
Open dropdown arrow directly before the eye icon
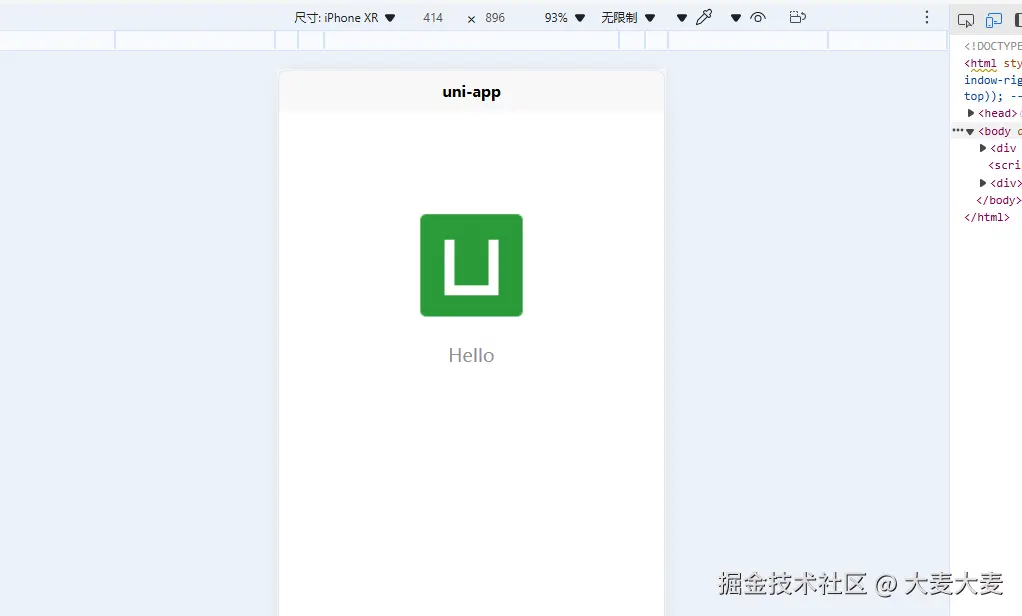pyautogui.click(x=736, y=18)
